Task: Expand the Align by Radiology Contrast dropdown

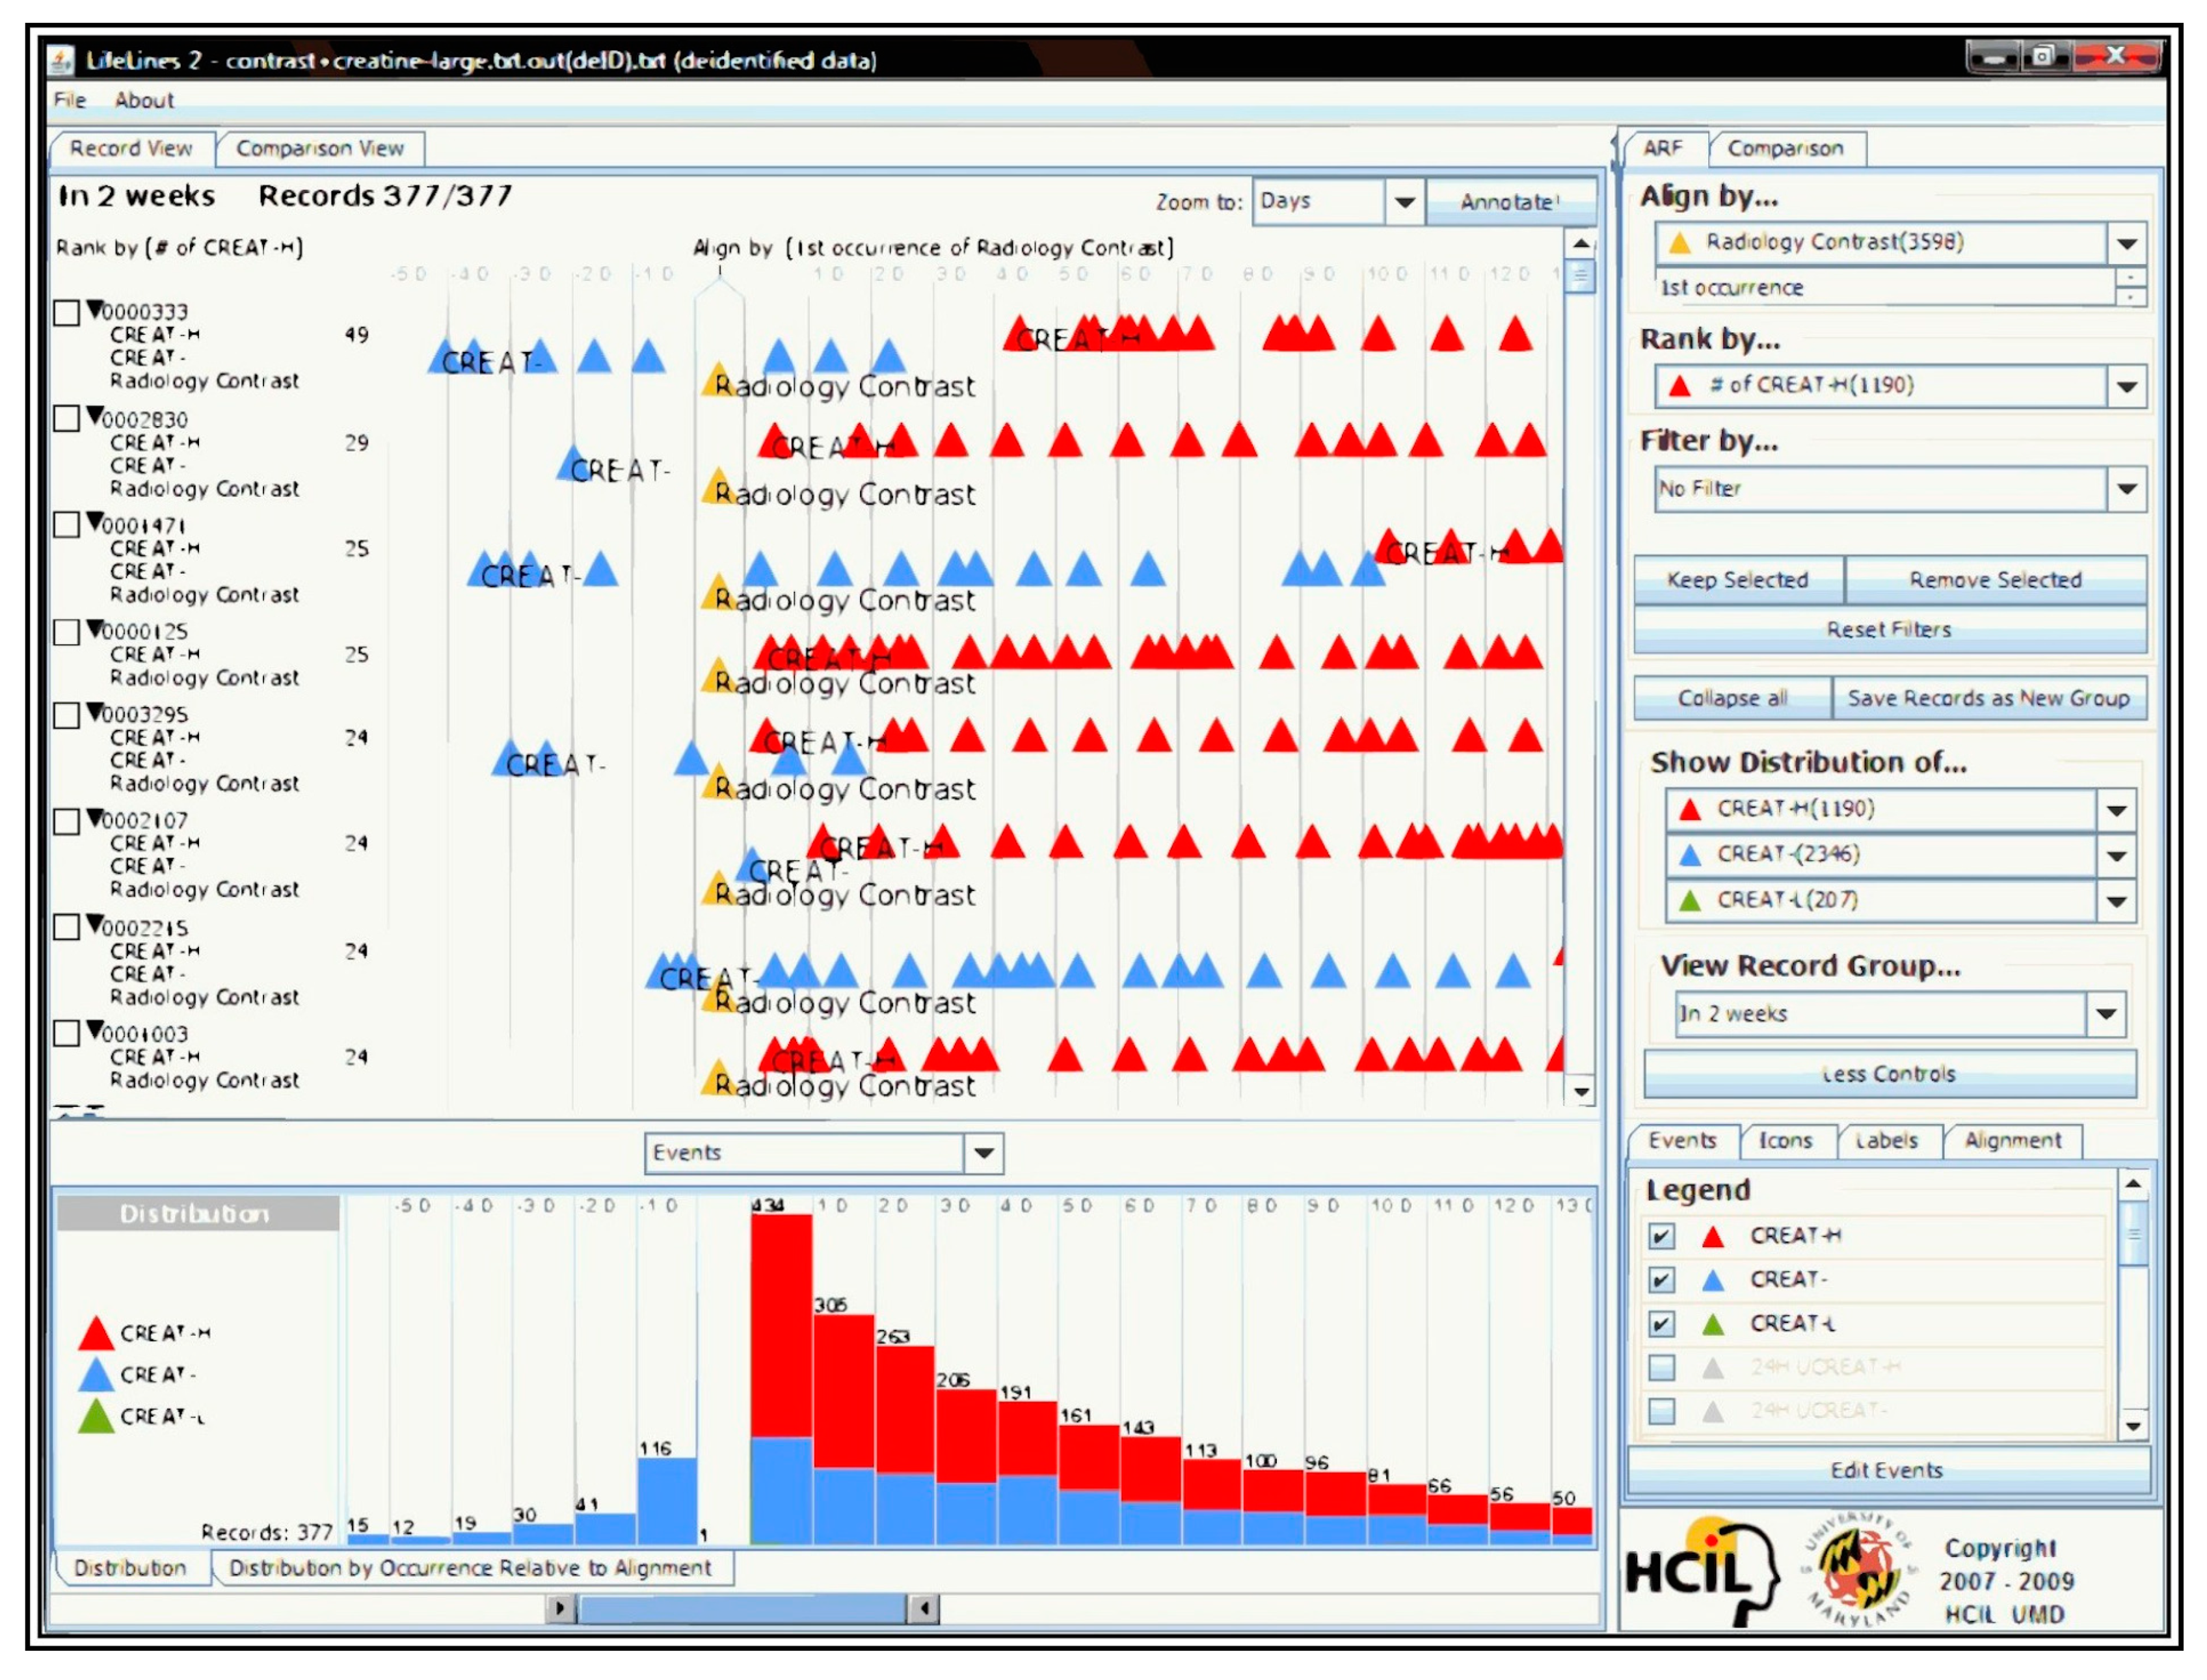Action: [x=2126, y=243]
